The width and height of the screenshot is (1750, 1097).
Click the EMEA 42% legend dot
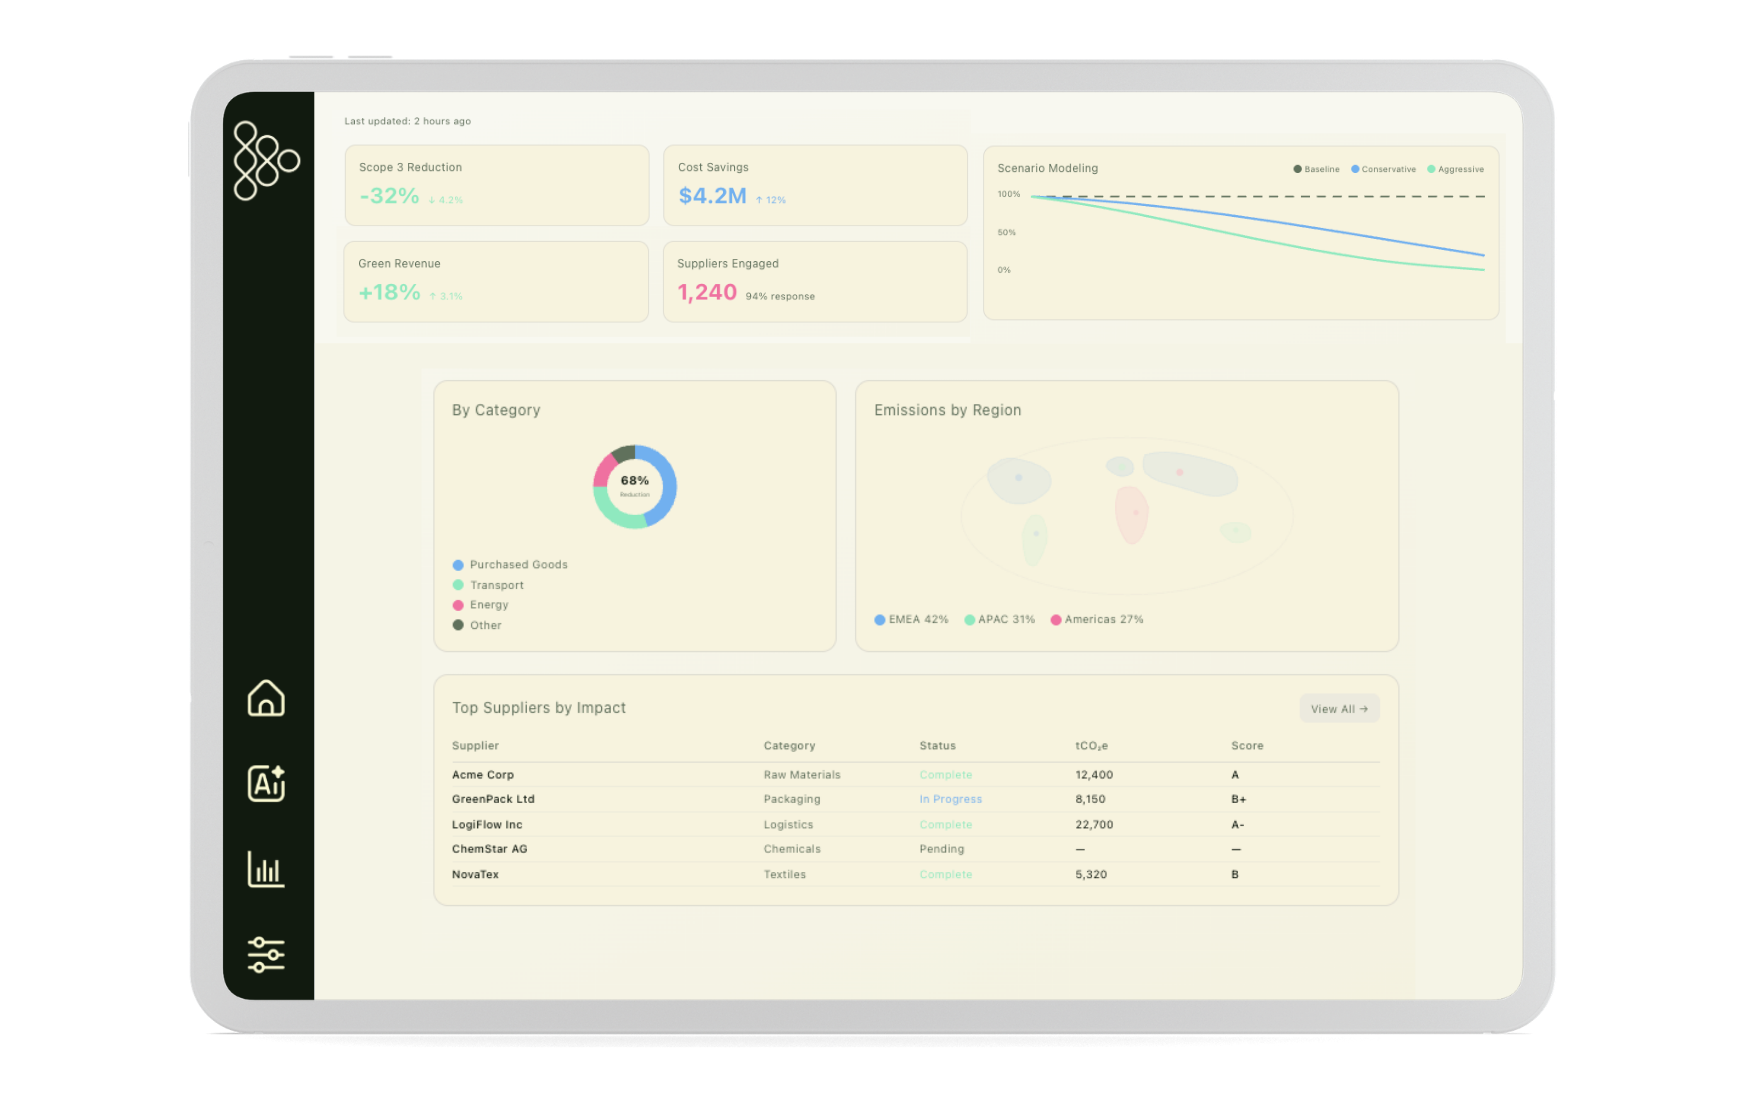[880, 620]
